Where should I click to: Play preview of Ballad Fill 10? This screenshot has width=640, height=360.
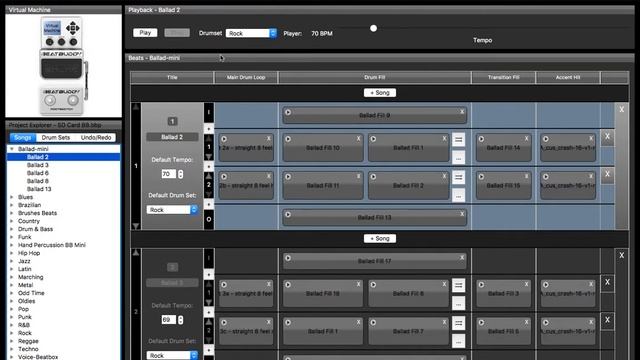[288, 139]
